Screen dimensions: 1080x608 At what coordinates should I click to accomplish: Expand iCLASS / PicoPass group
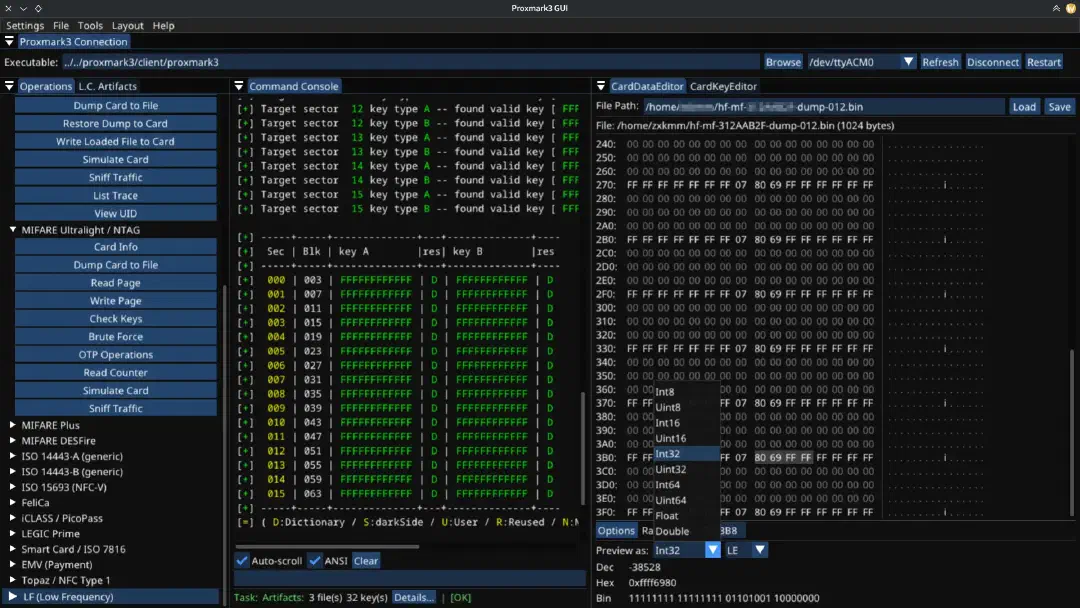12,518
